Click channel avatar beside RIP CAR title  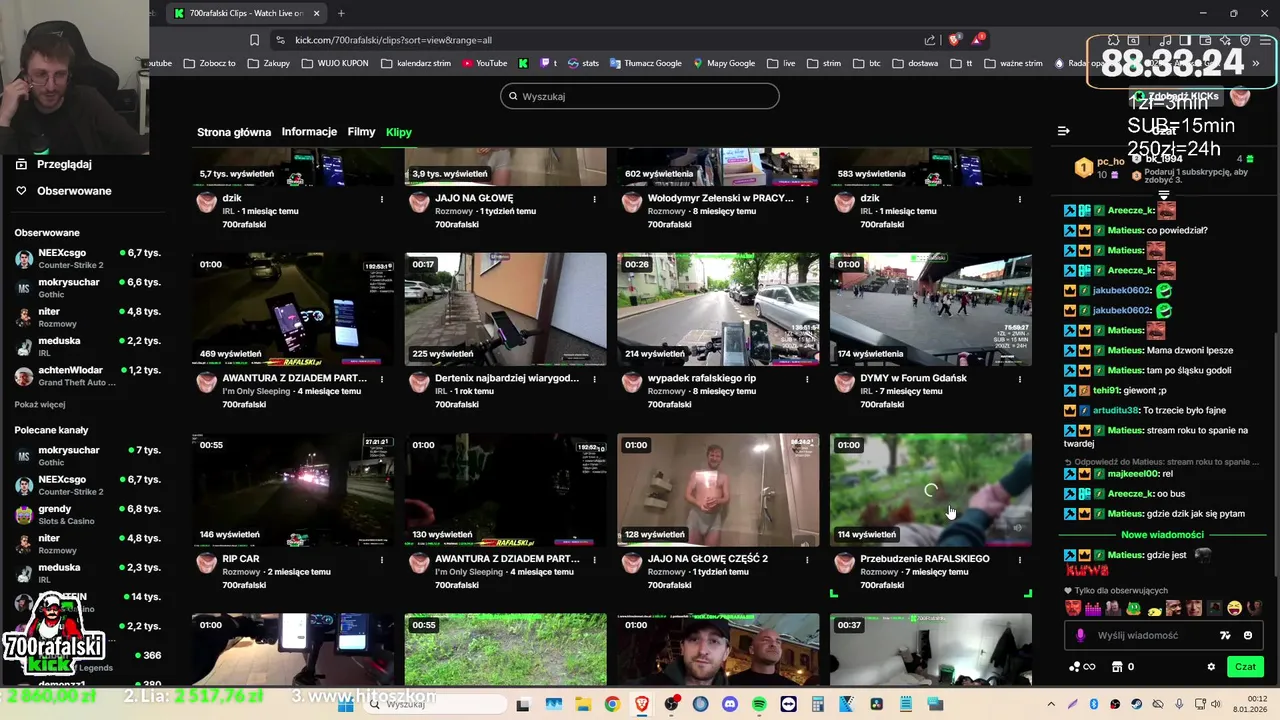pos(206,562)
